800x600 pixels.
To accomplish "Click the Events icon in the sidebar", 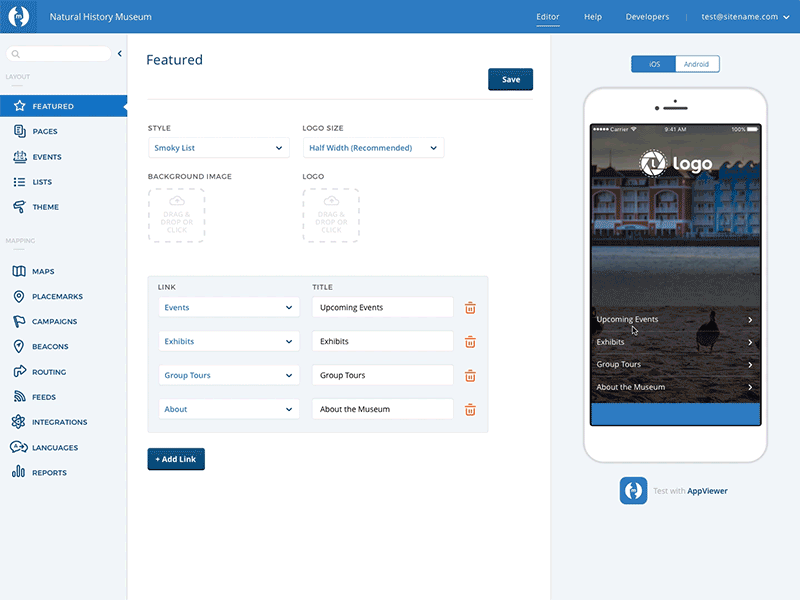I will 19,157.
